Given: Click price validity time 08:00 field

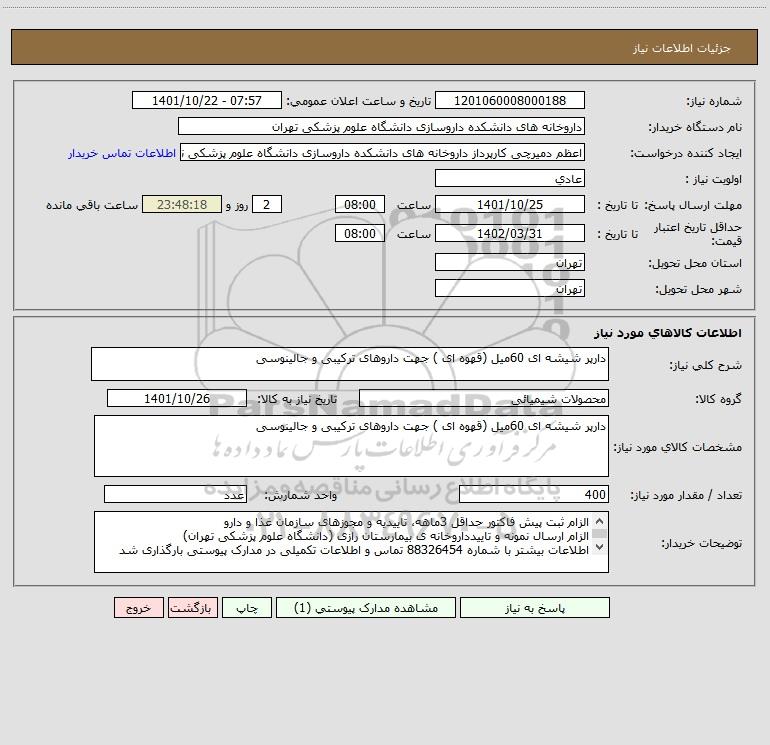Looking at the screenshot, I should (x=359, y=233).
